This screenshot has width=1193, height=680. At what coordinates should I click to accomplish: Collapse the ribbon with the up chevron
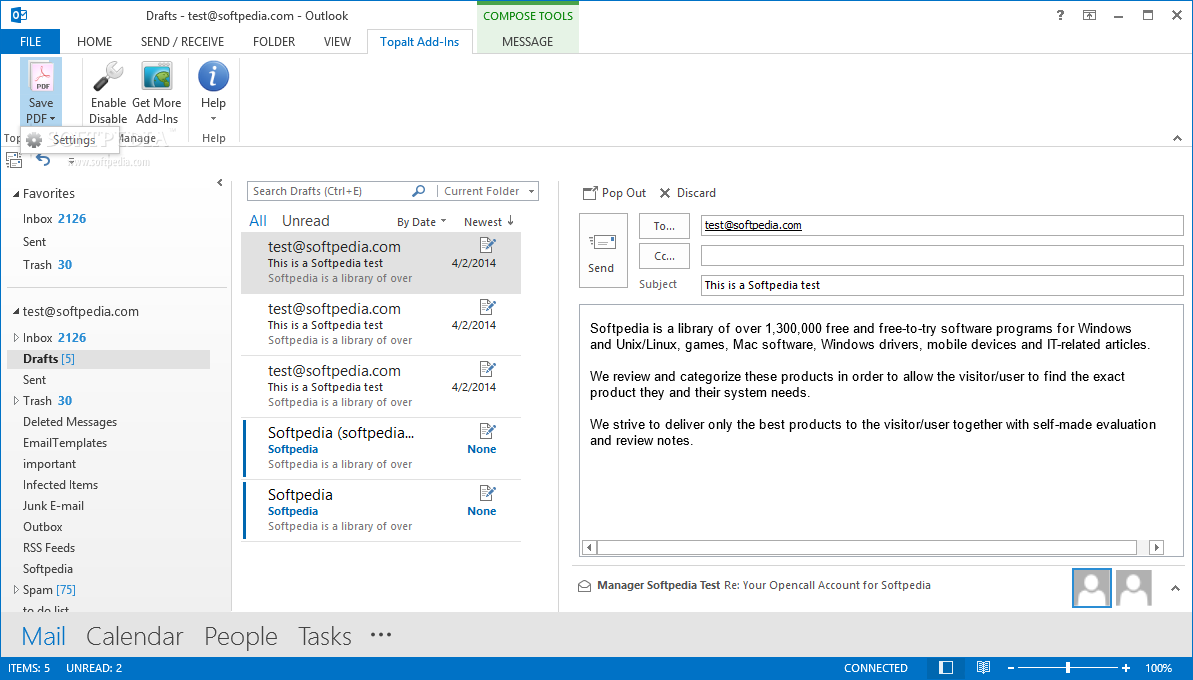tap(1177, 138)
